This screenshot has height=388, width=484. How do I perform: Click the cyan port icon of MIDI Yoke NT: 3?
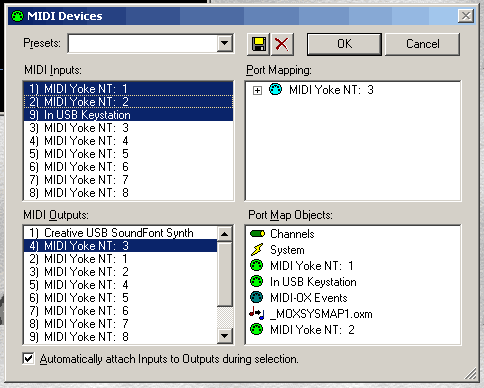coord(275,90)
